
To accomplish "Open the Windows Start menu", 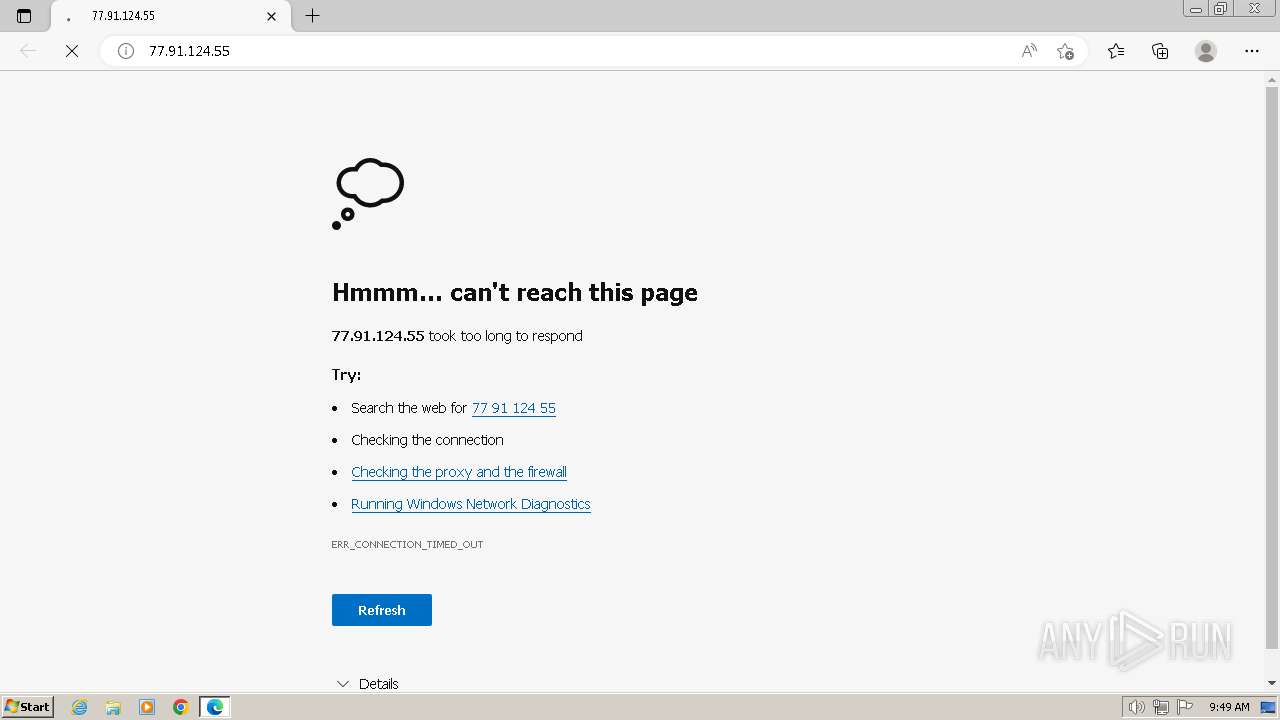I will [x=28, y=707].
